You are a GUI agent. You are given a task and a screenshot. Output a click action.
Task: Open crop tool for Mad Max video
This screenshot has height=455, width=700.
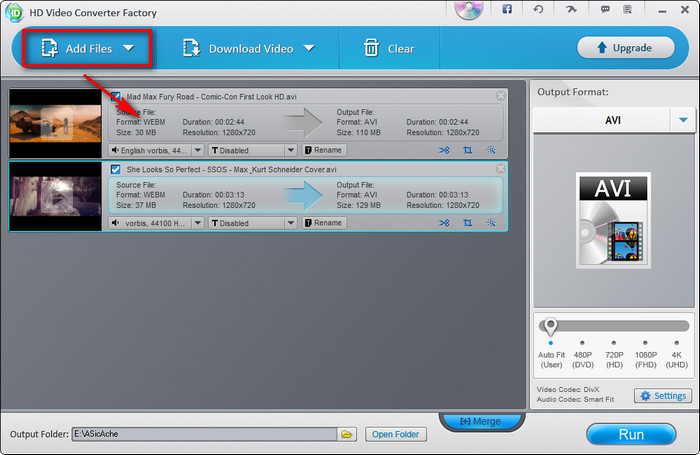tap(467, 150)
